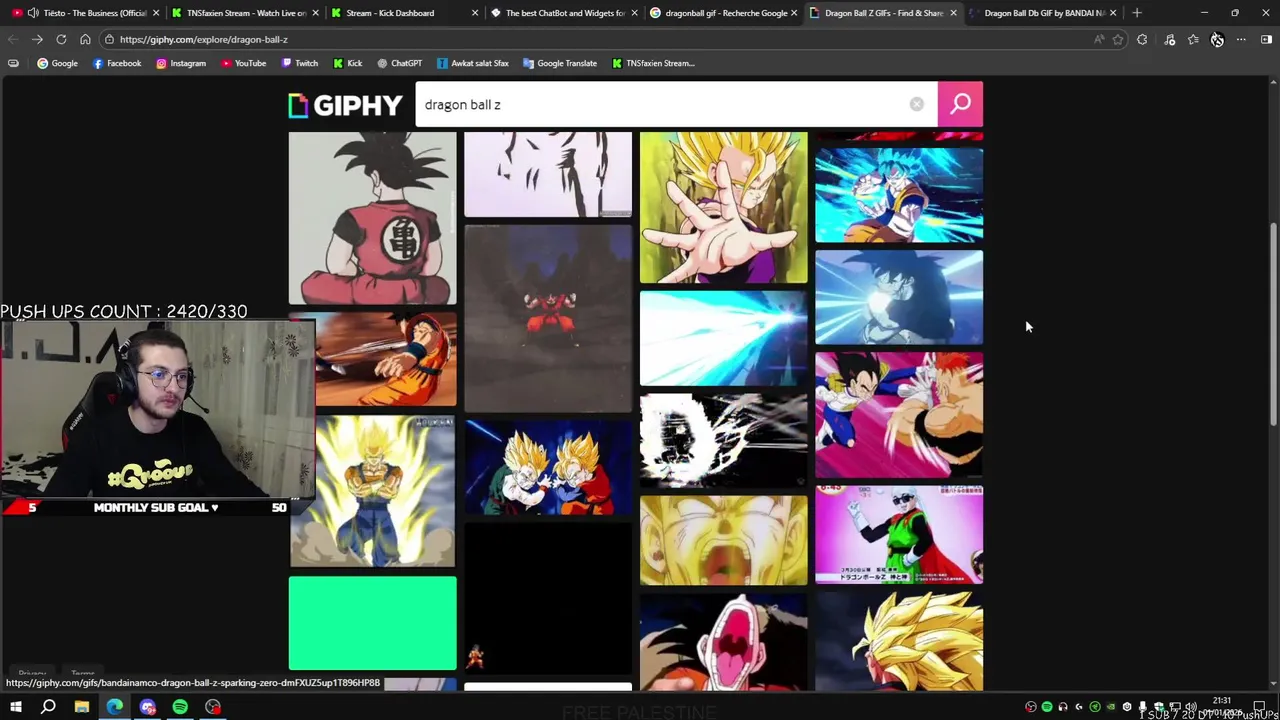The width and height of the screenshot is (1280, 720).
Task: Go forward with the browser forward arrow
Action: [x=37, y=39]
